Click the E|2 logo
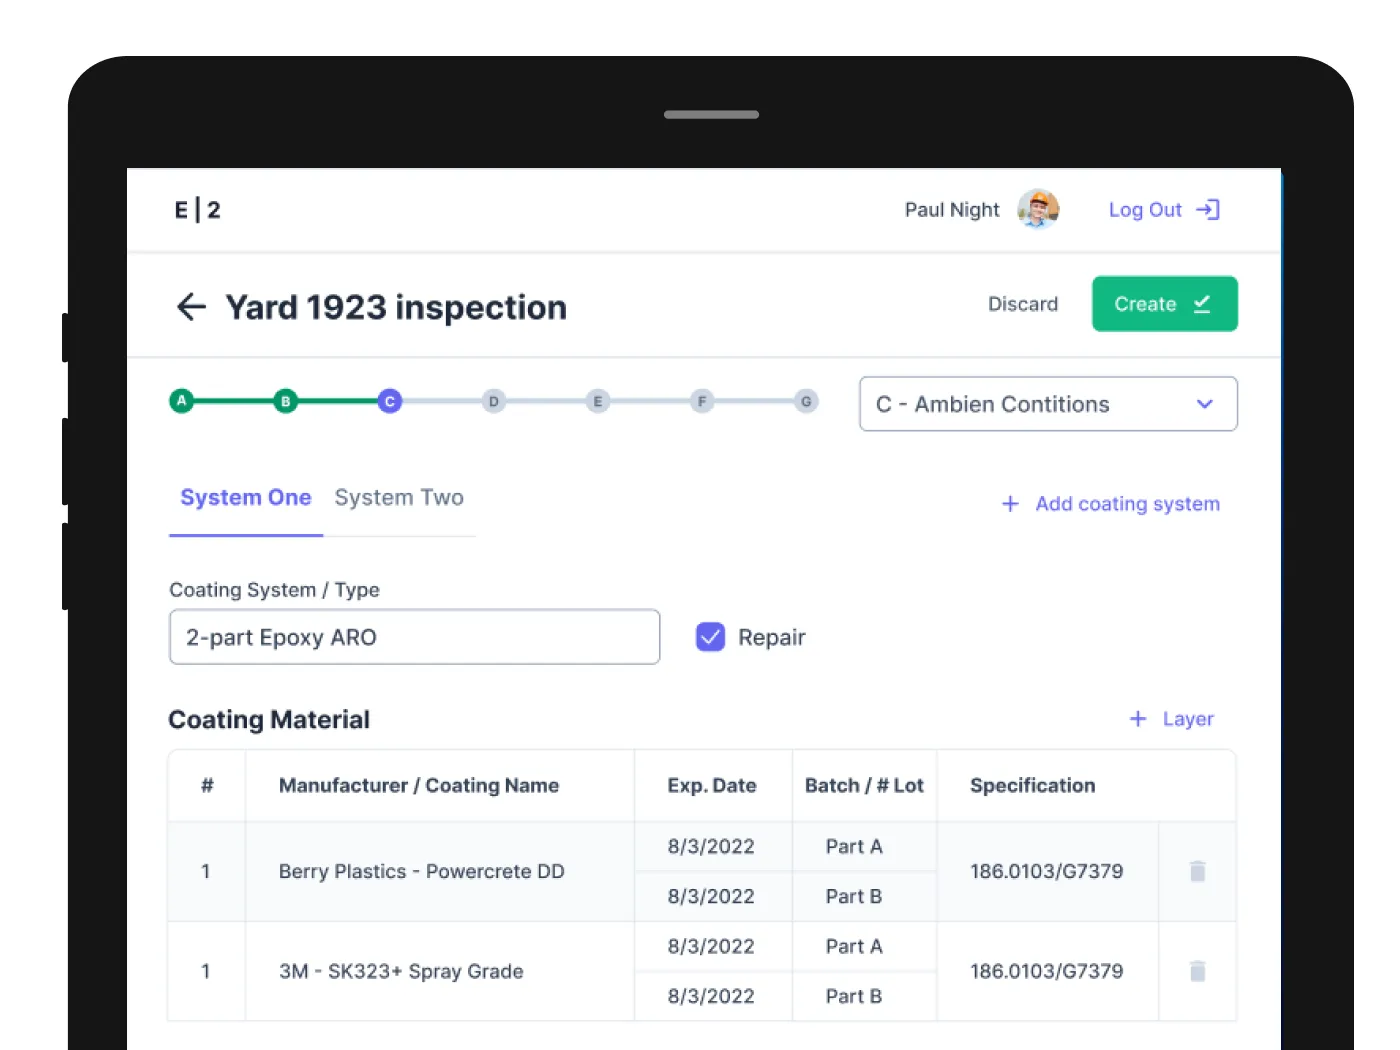Image resolution: width=1400 pixels, height=1050 pixels. (x=197, y=210)
